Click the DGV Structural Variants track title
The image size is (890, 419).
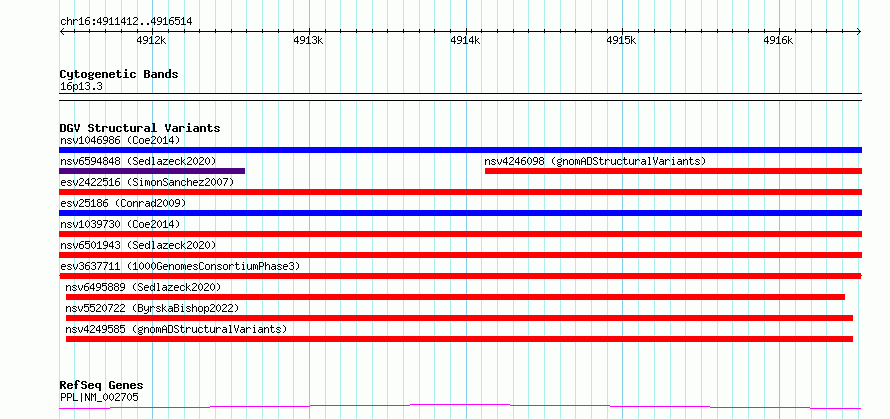click(140, 128)
